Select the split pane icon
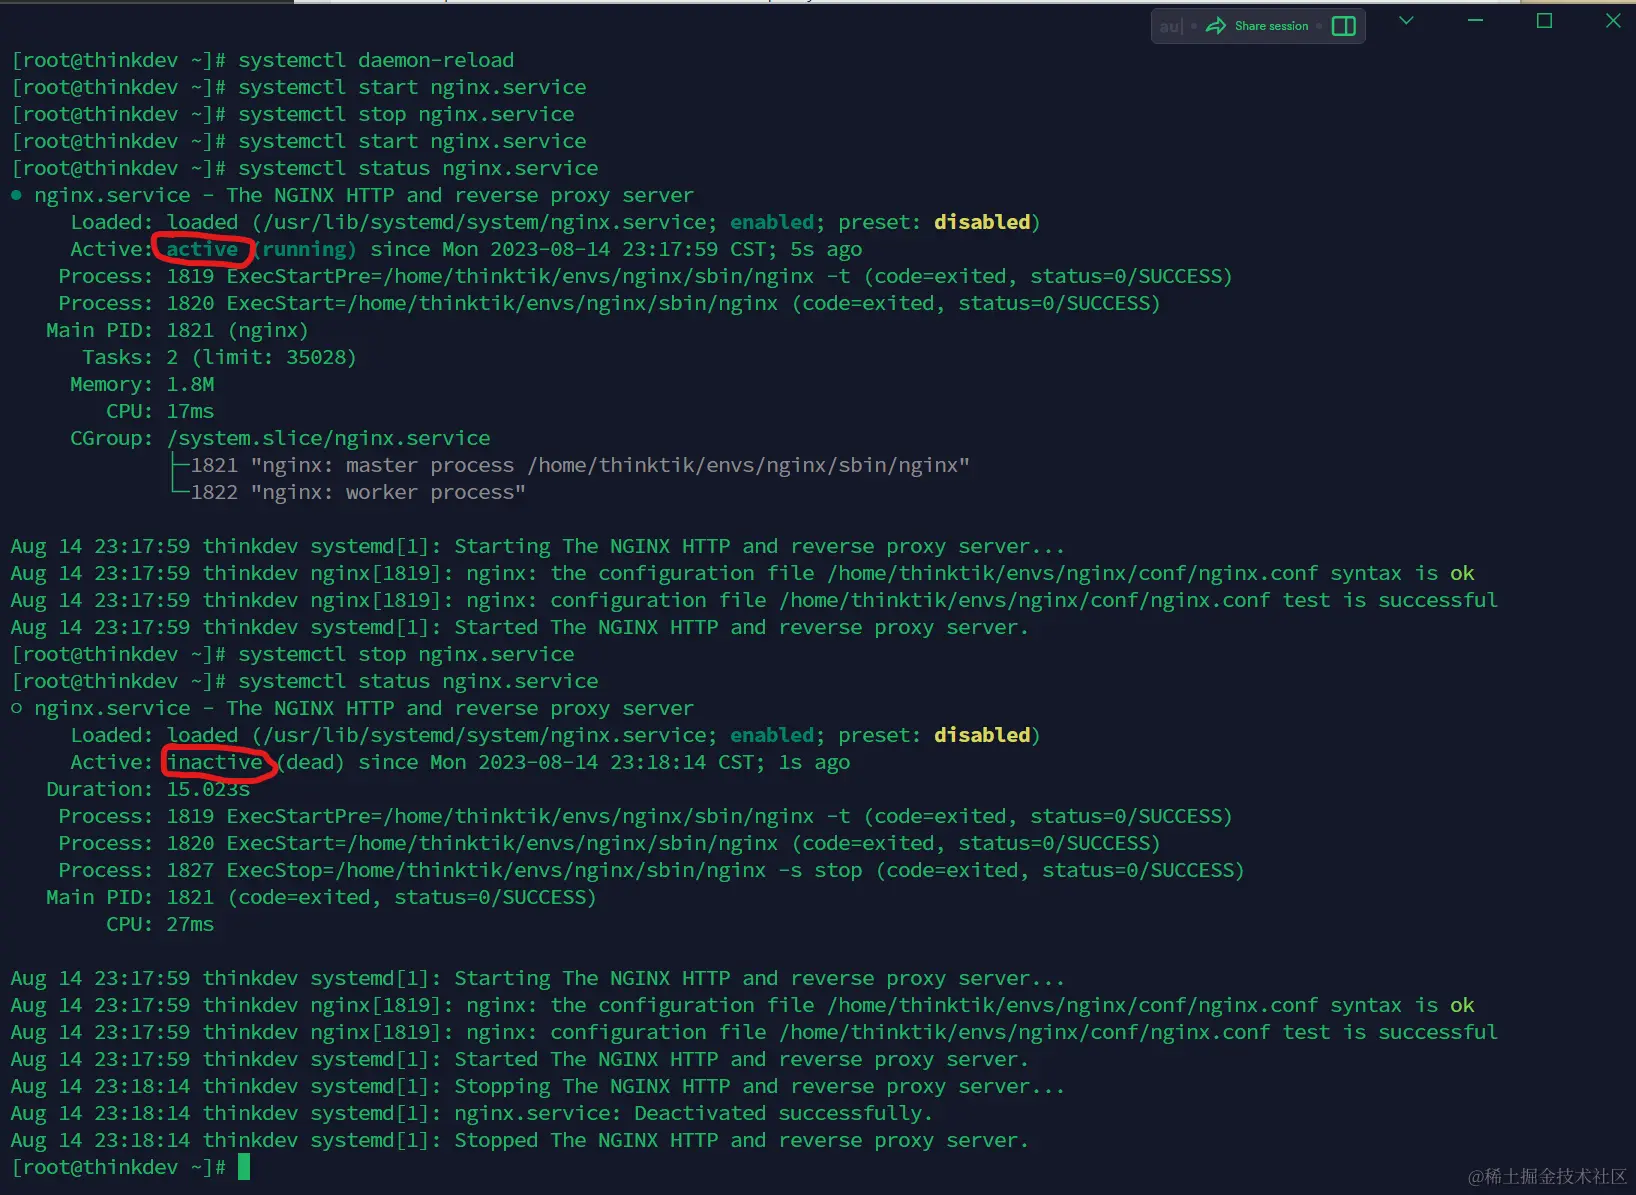Viewport: 1636px width, 1195px height. coord(1344,25)
